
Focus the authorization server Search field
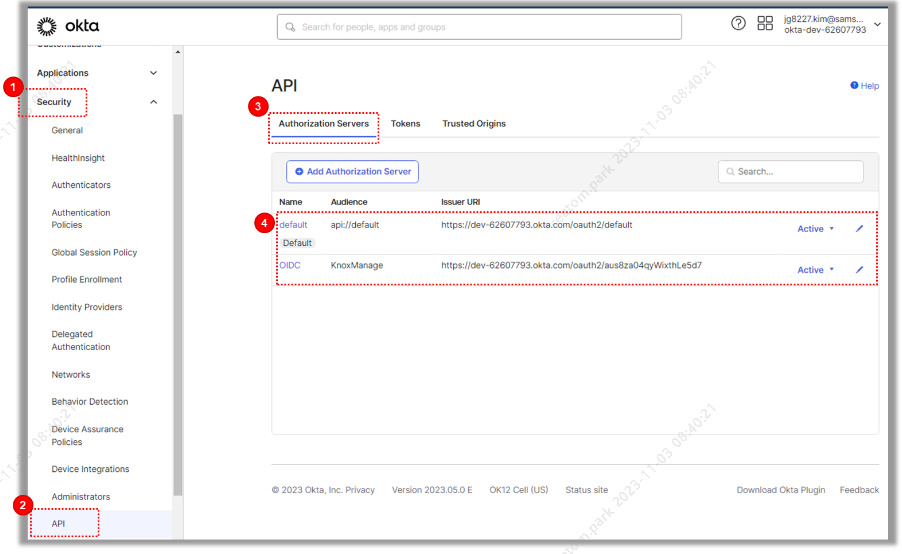(790, 171)
